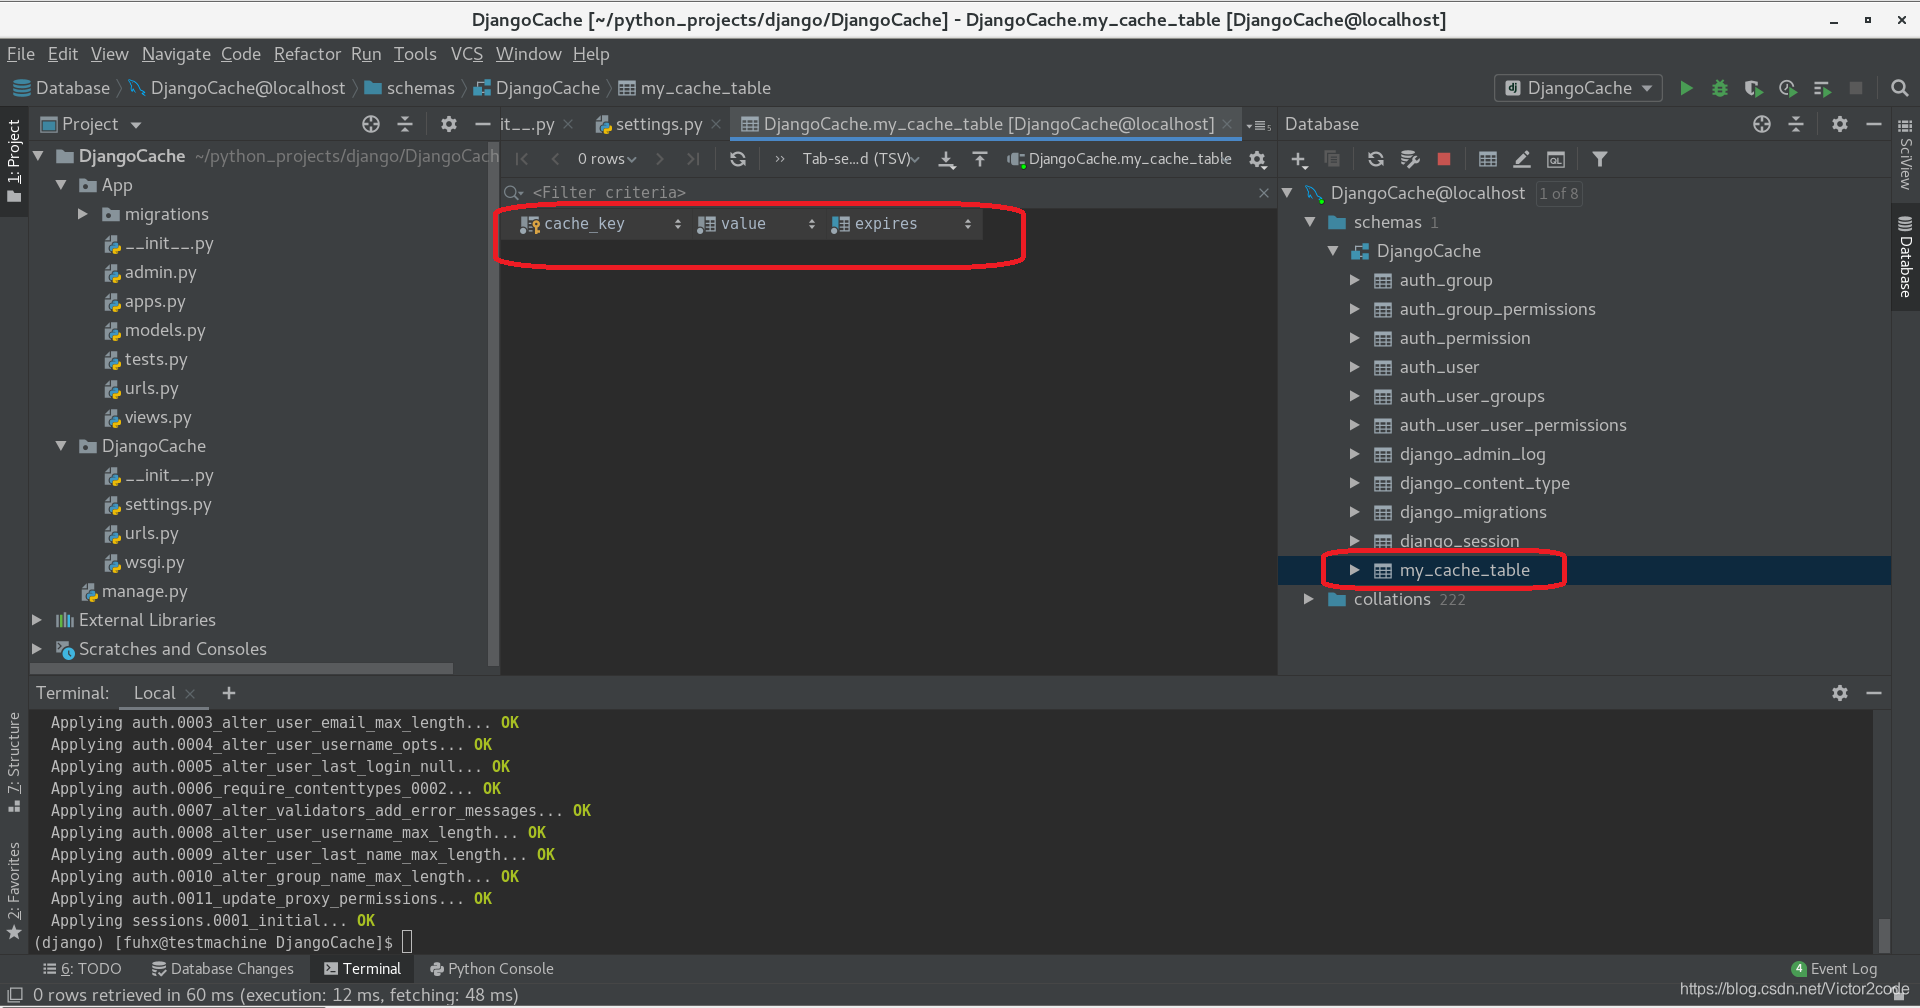Show the hidden editor tabs list

(1259, 125)
